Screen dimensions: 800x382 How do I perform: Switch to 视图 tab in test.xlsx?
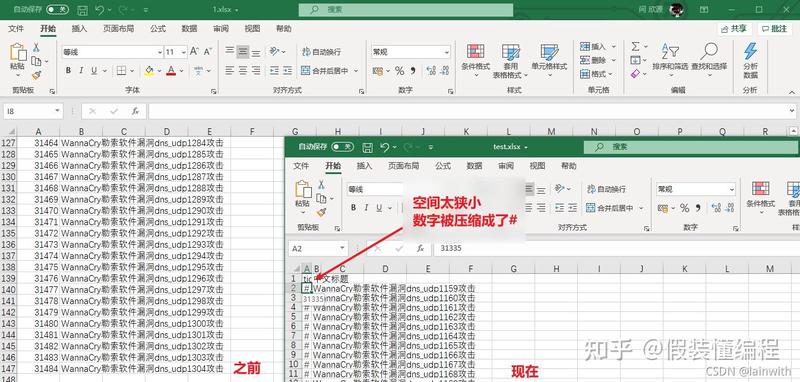coord(537,166)
